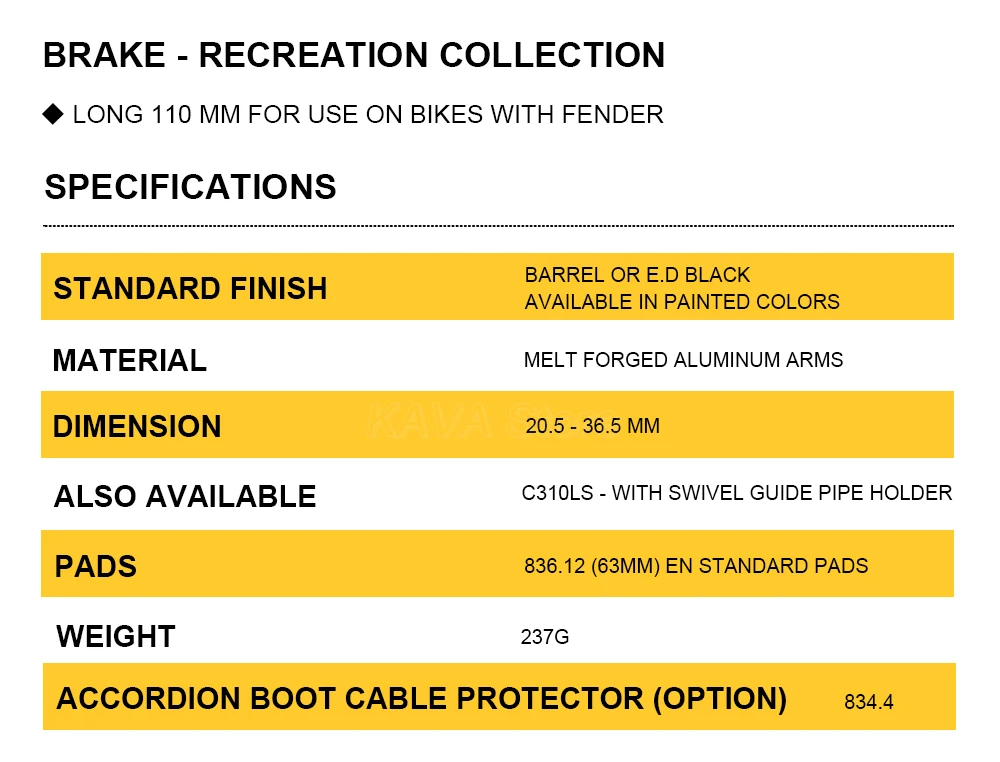Select the 836.12 (63MM) EN standard pads text
Image resolution: width=1000 pixels, height=762 pixels.
click(x=696, y=566)
